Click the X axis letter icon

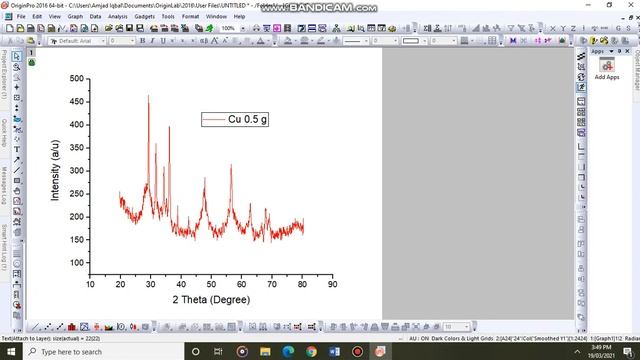[553, 29]
